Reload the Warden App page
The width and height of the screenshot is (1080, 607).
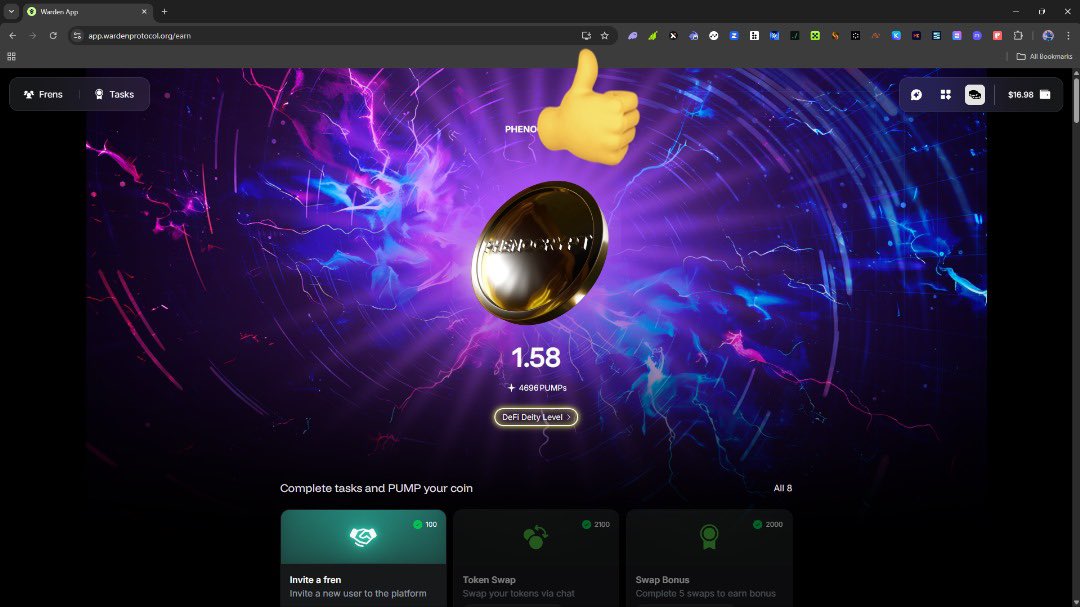pos(53,36)
